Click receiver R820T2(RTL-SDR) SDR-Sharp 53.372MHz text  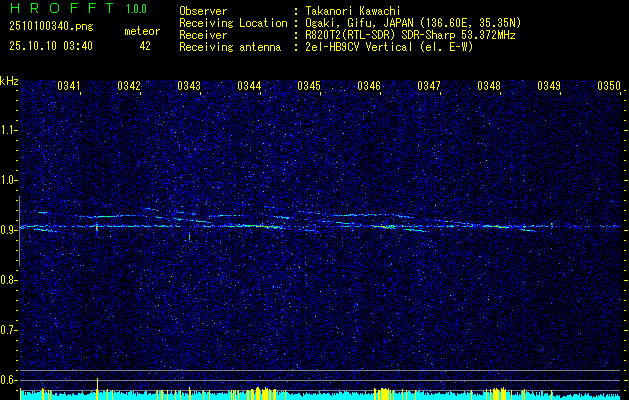[410, 35]
